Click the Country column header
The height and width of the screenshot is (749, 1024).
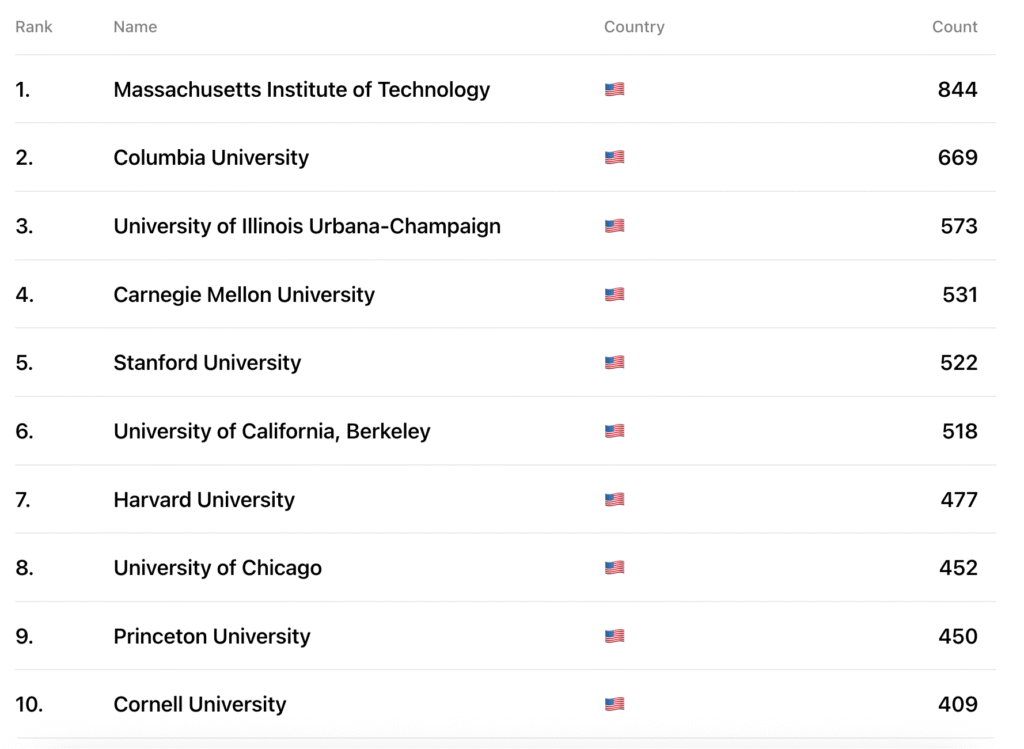634,27
